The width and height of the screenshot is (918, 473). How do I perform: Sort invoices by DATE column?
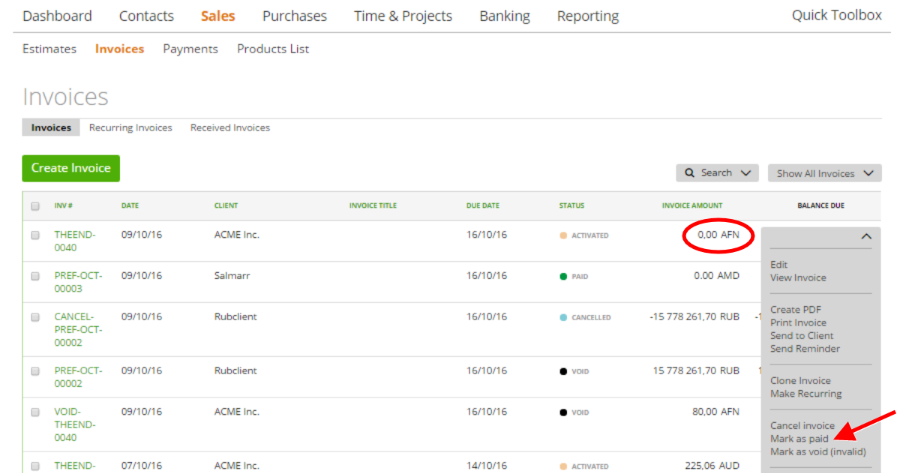130,205
